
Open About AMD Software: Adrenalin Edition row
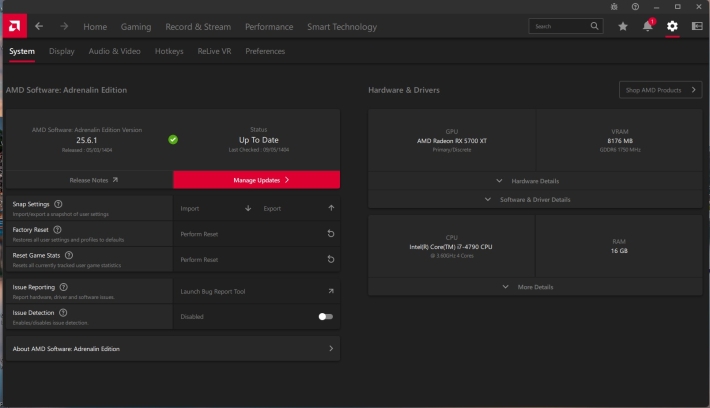pos(173,349)
